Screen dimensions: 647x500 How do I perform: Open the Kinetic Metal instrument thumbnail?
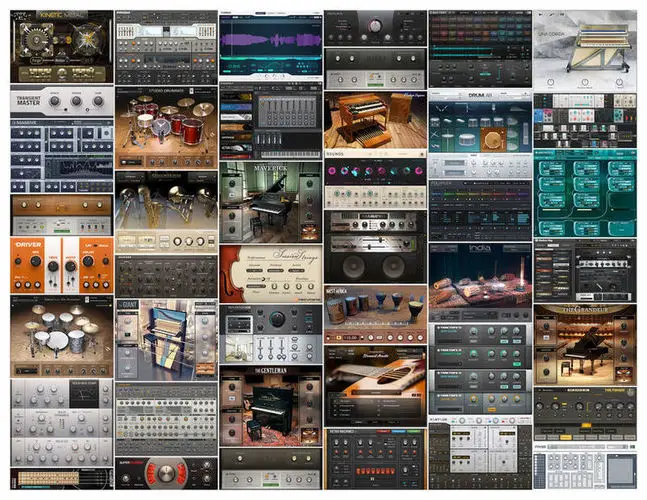pyautogui.click(x=61, y=47)
